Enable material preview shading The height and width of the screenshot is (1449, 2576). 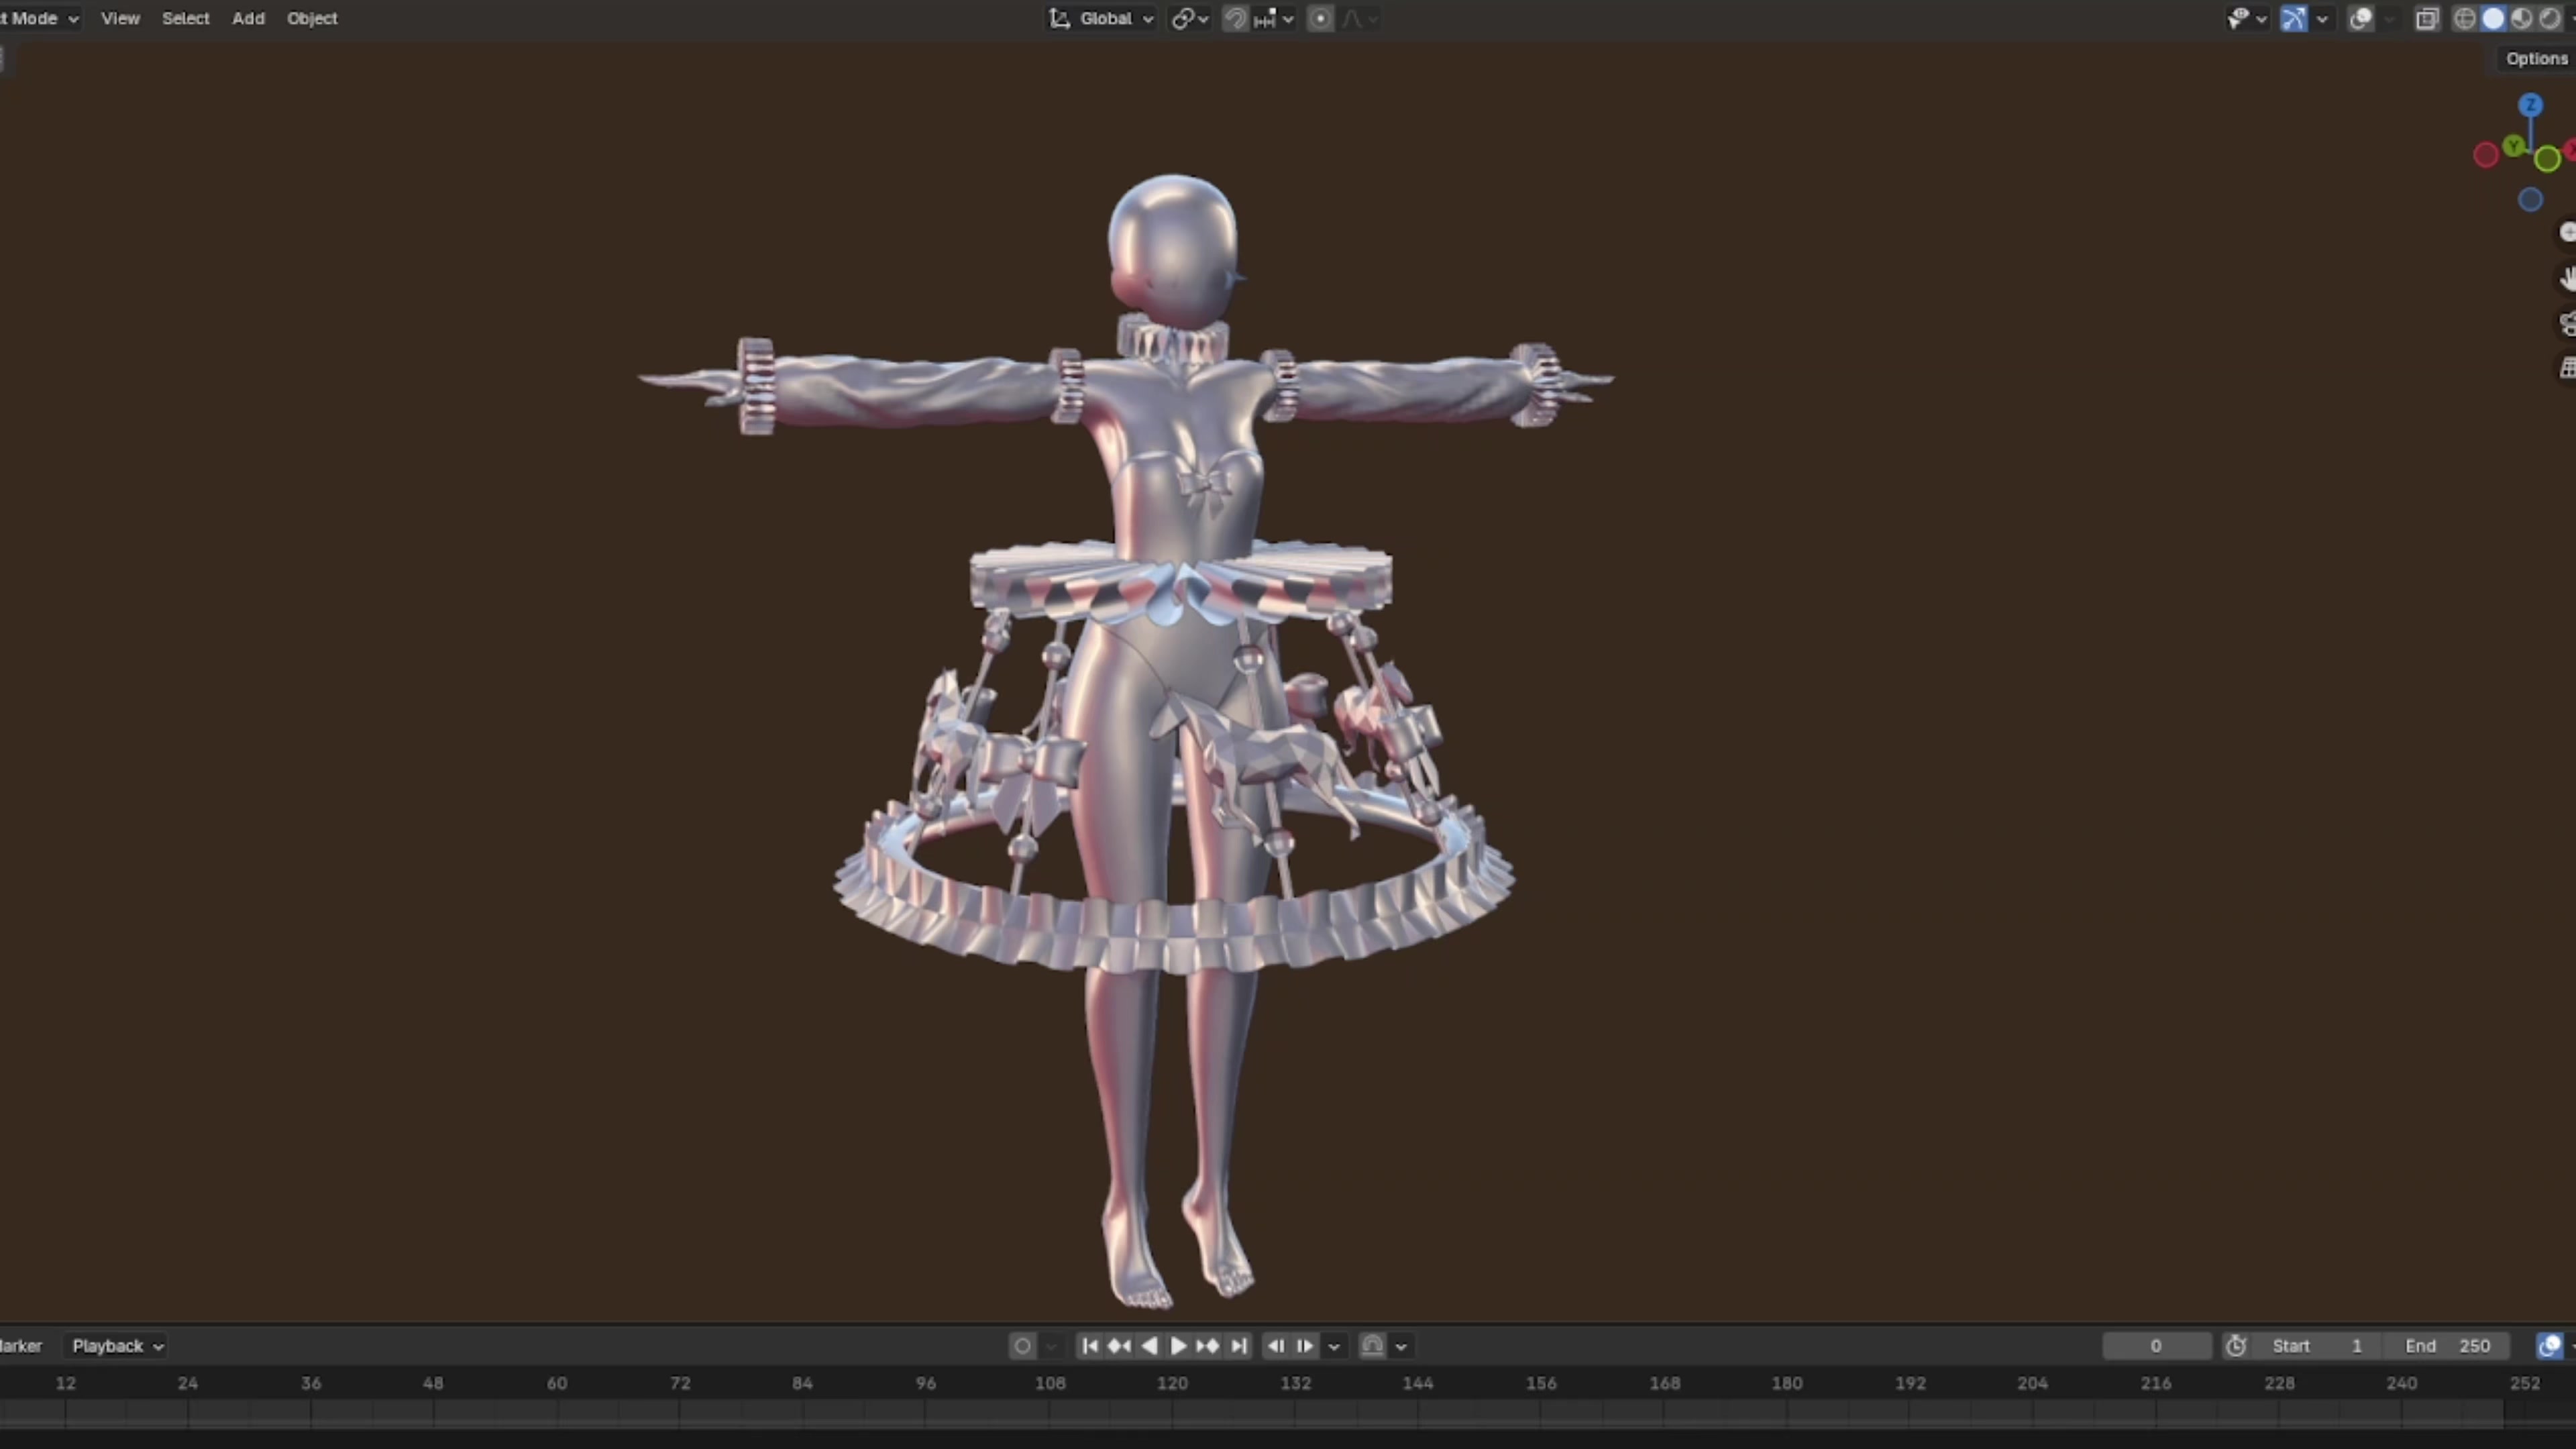(2521, 18)
